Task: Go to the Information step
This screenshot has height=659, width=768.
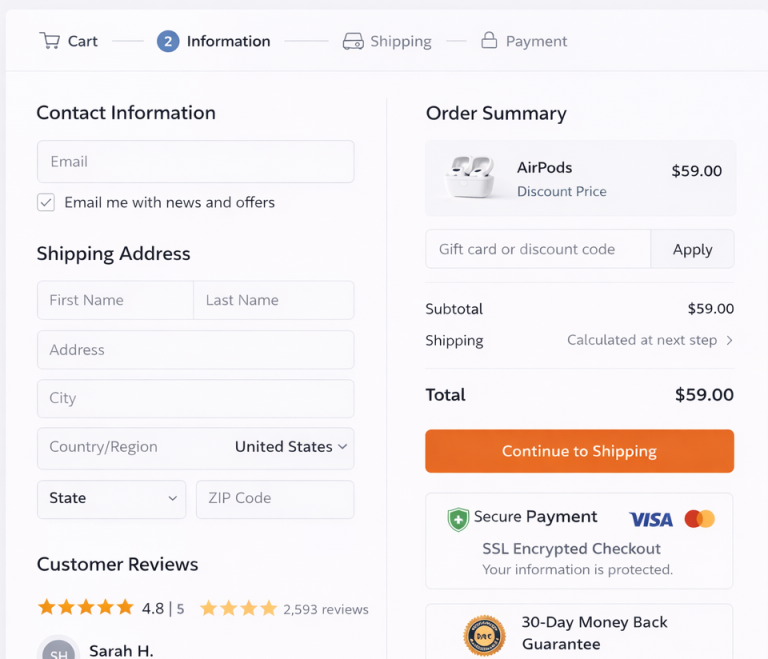Action: pos(214,41)
